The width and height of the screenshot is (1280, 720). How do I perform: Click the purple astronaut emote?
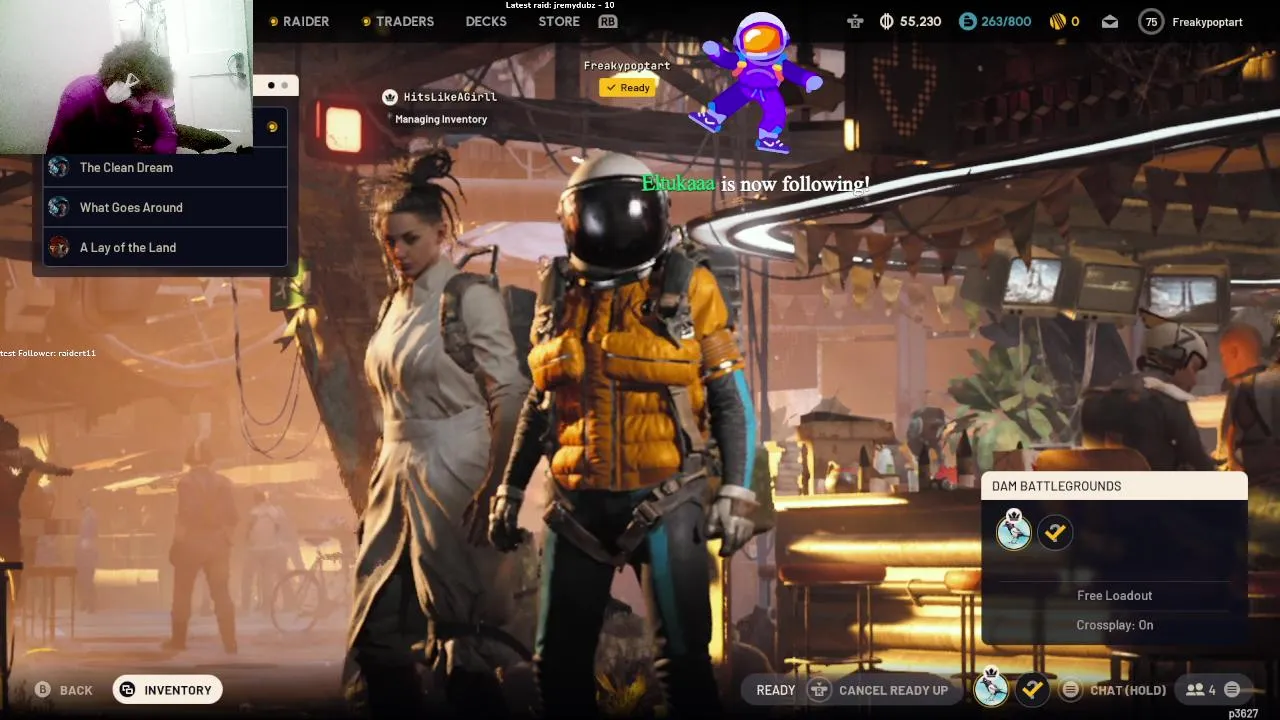point(762,82)
